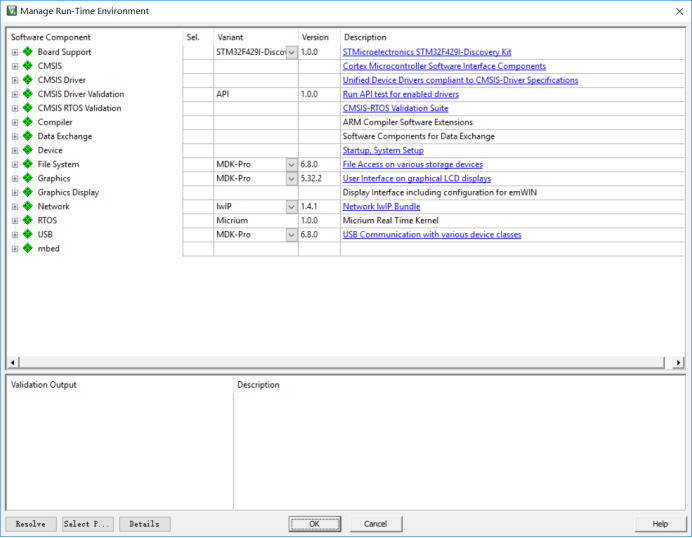The height and width of the screenshot is (538, 692).
Task: Click the diamond icon next to Graphics
Action: [28, 178]
